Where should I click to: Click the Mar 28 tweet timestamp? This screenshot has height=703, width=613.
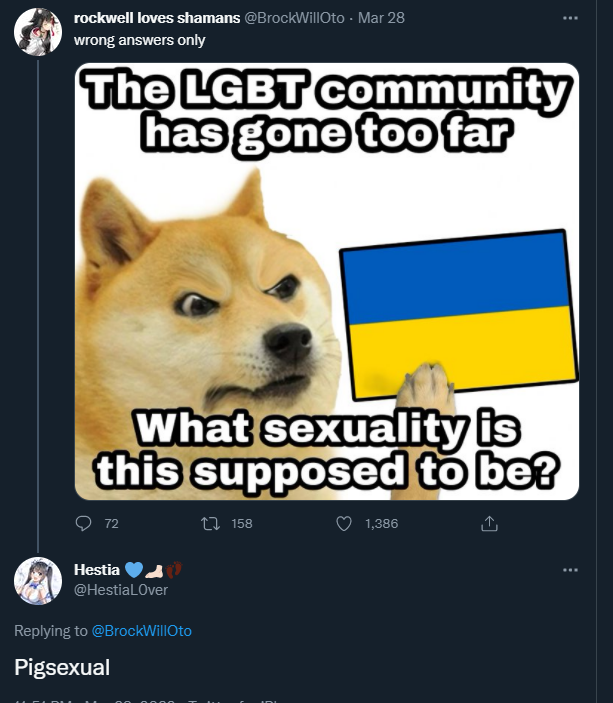click(381, 18)
